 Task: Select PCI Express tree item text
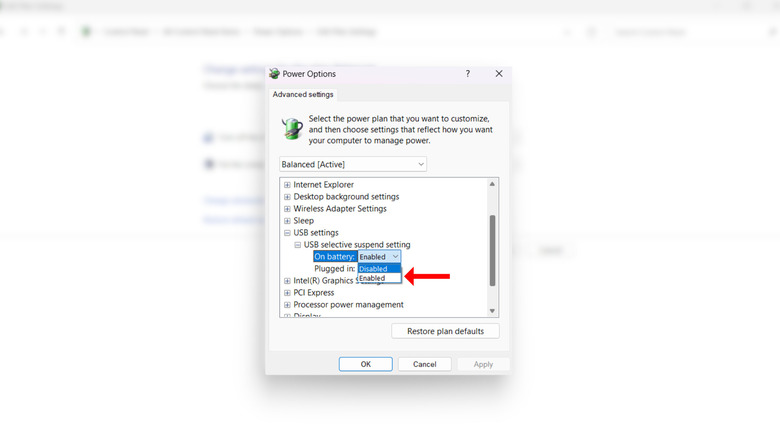pyautogui.click(x=314, y=293)
